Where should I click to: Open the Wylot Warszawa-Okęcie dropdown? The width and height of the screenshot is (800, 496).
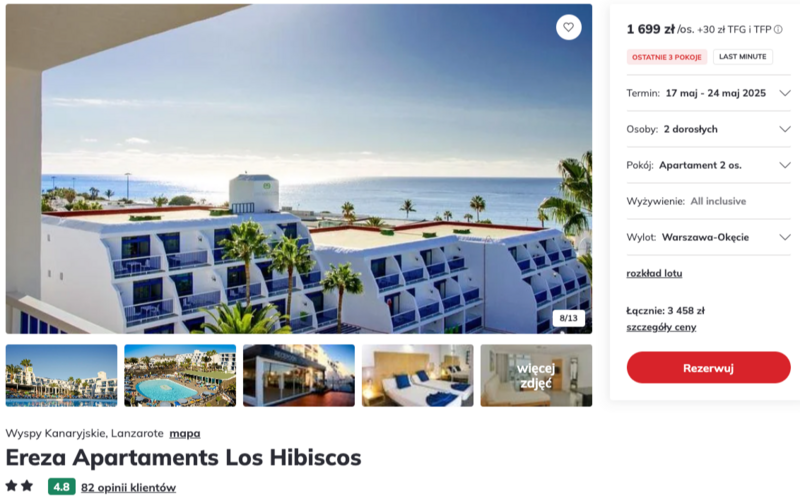click(x=708, y=237)
